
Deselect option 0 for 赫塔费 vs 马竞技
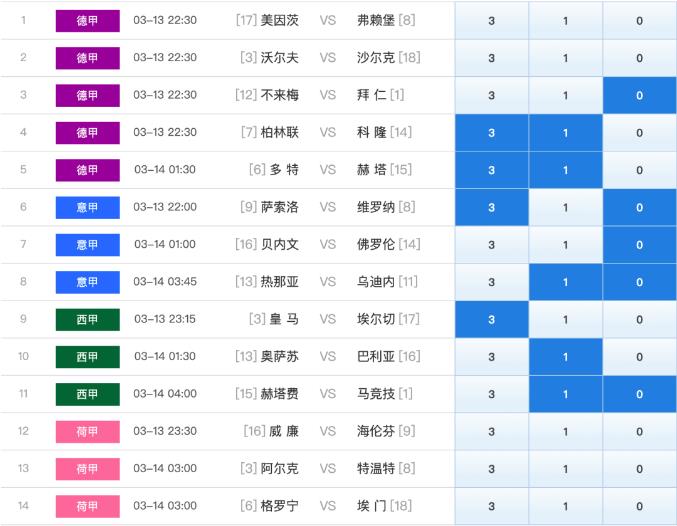pyautogui.click(x=639, y=394)
